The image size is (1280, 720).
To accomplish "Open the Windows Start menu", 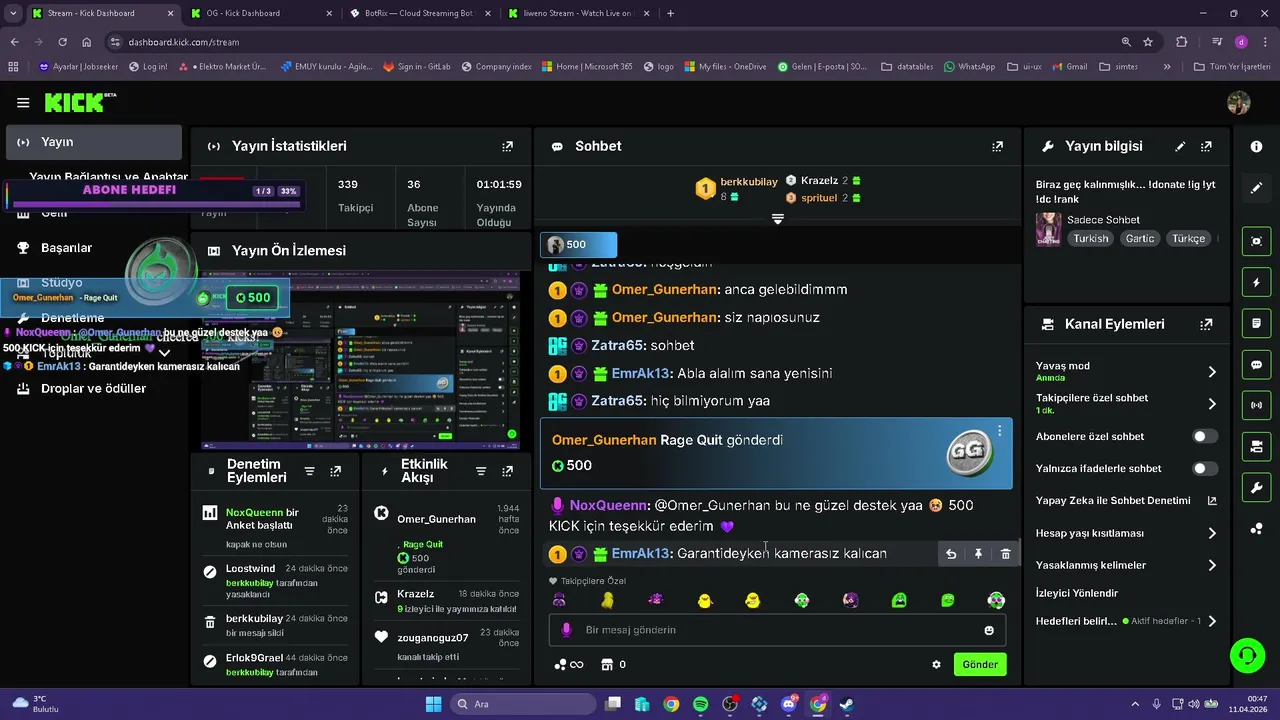I will click(433, 704).
